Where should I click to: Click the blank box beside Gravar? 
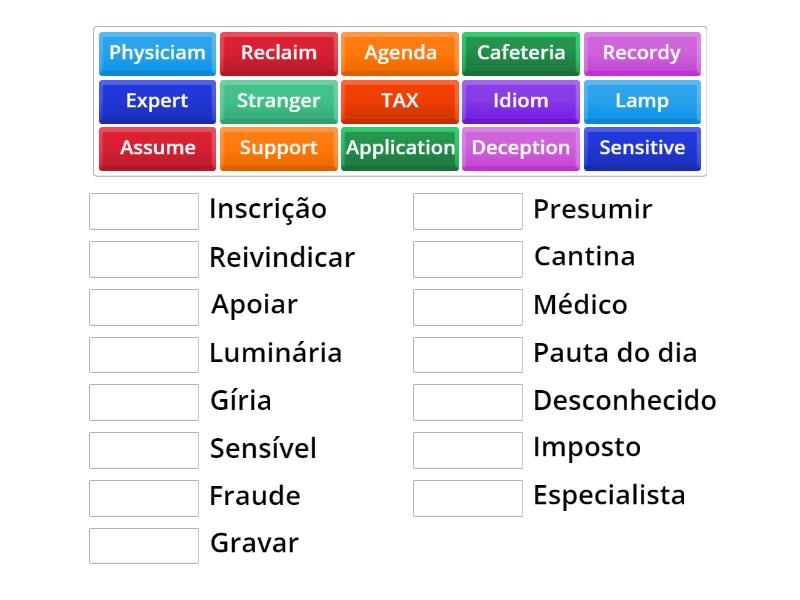(x=144, y=545)
